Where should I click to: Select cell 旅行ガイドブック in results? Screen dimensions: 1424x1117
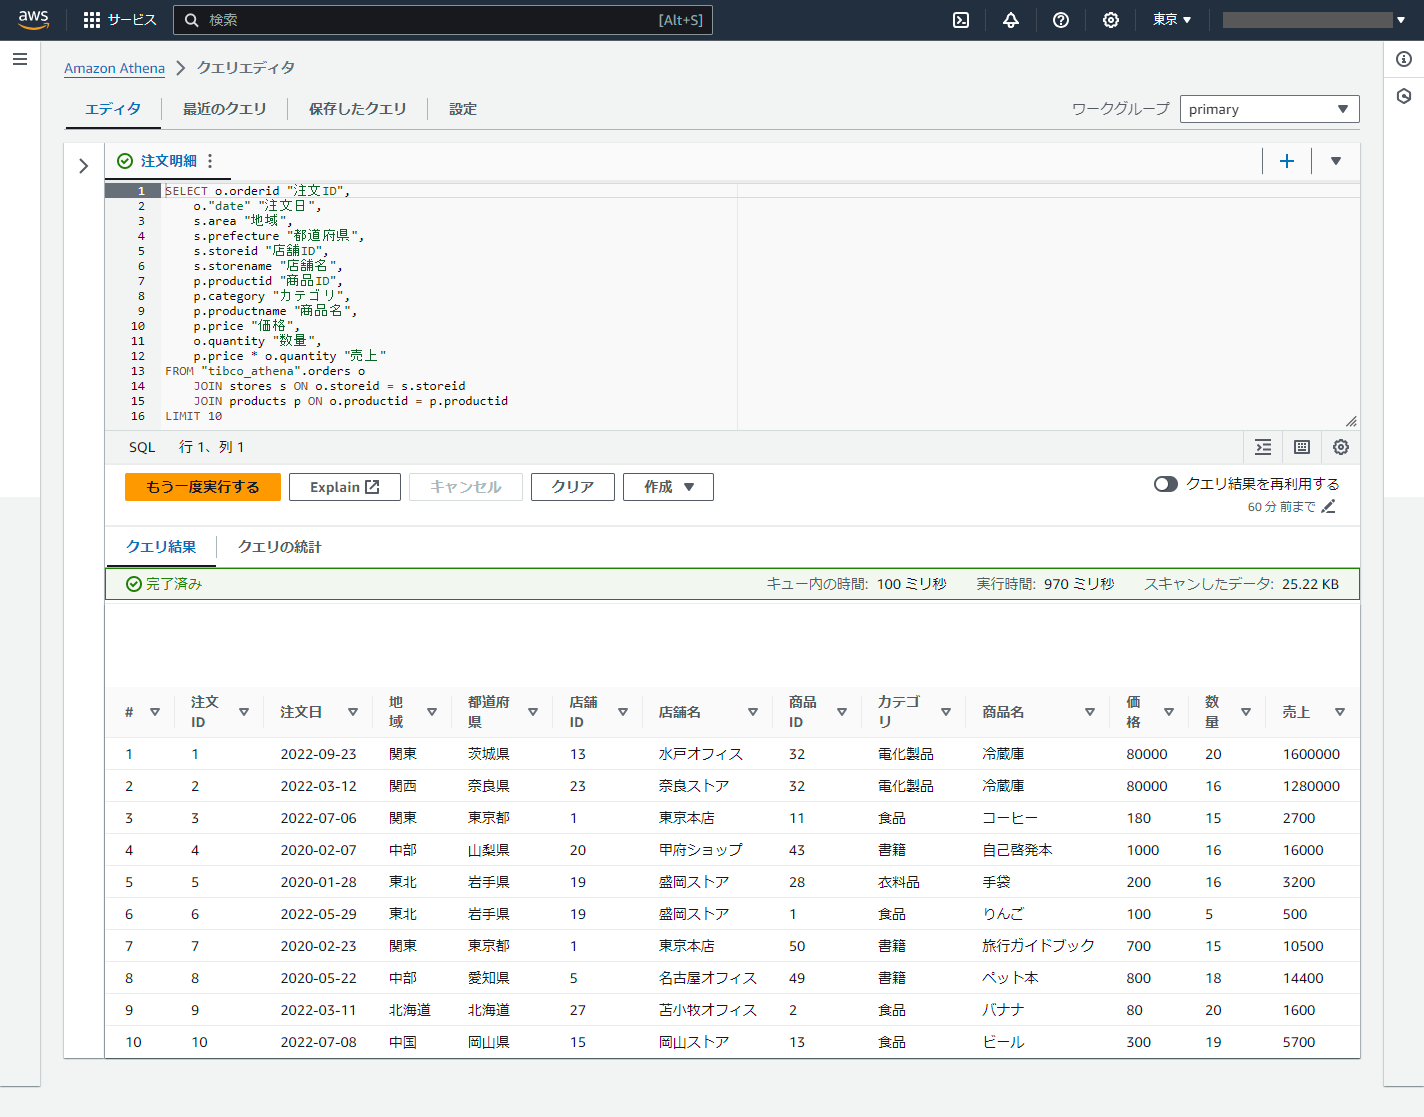1038,946
